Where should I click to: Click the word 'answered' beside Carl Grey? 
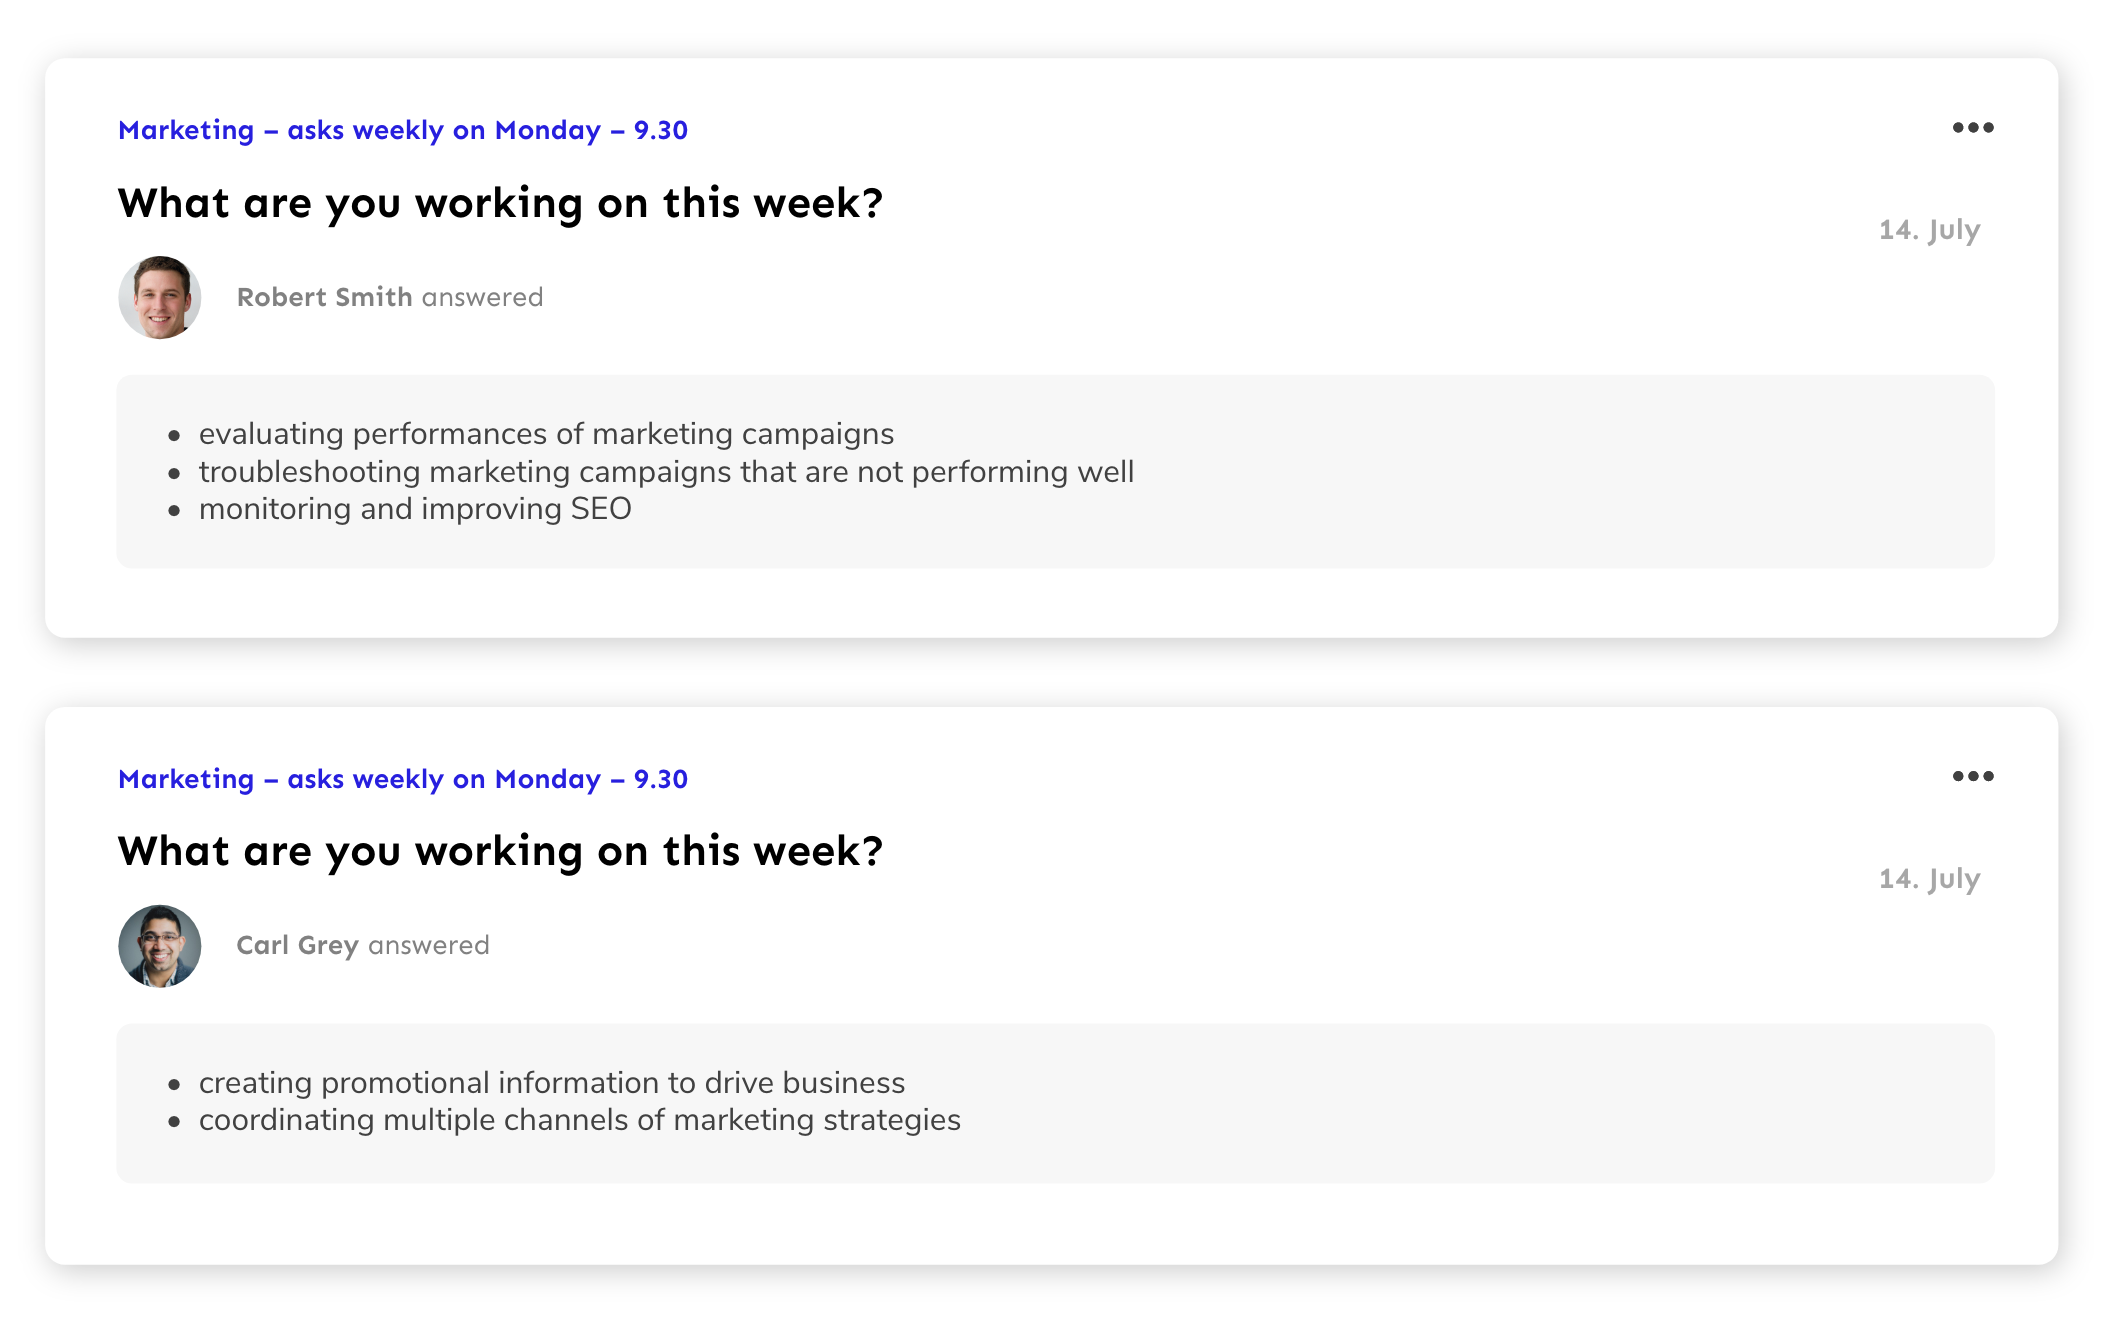429,945
